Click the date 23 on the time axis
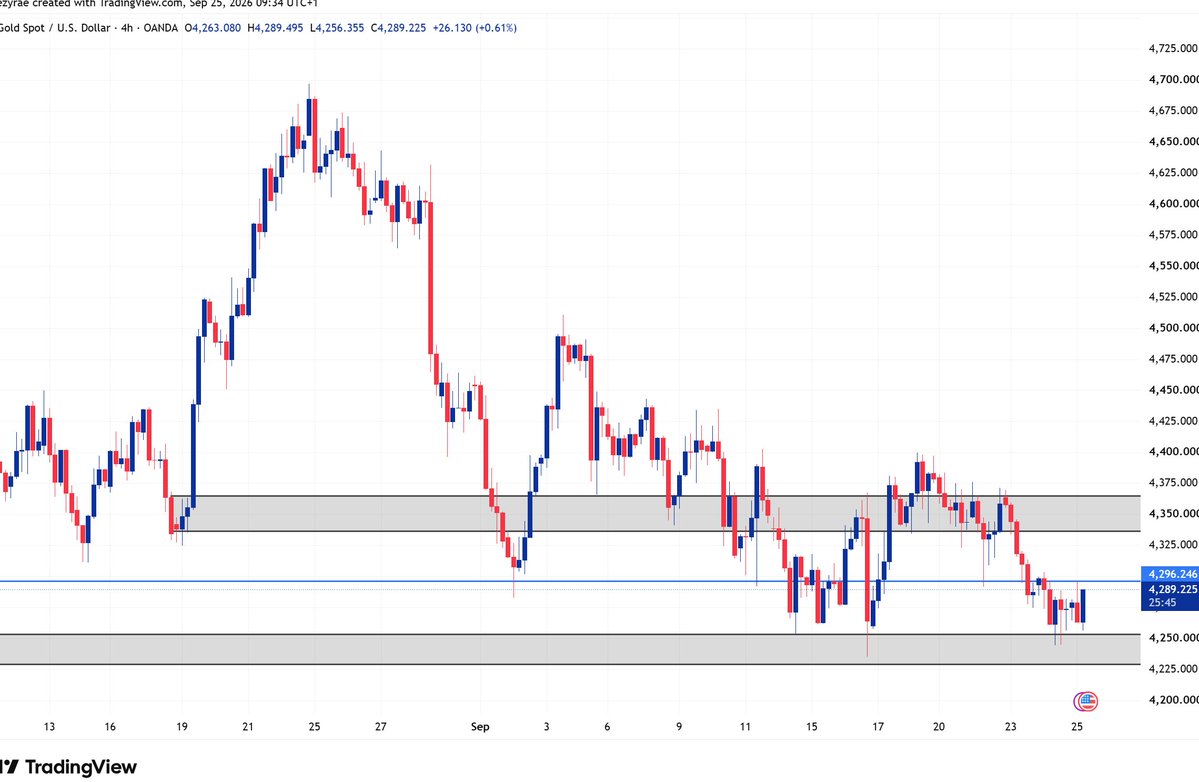 click(x=1011, y=726)
